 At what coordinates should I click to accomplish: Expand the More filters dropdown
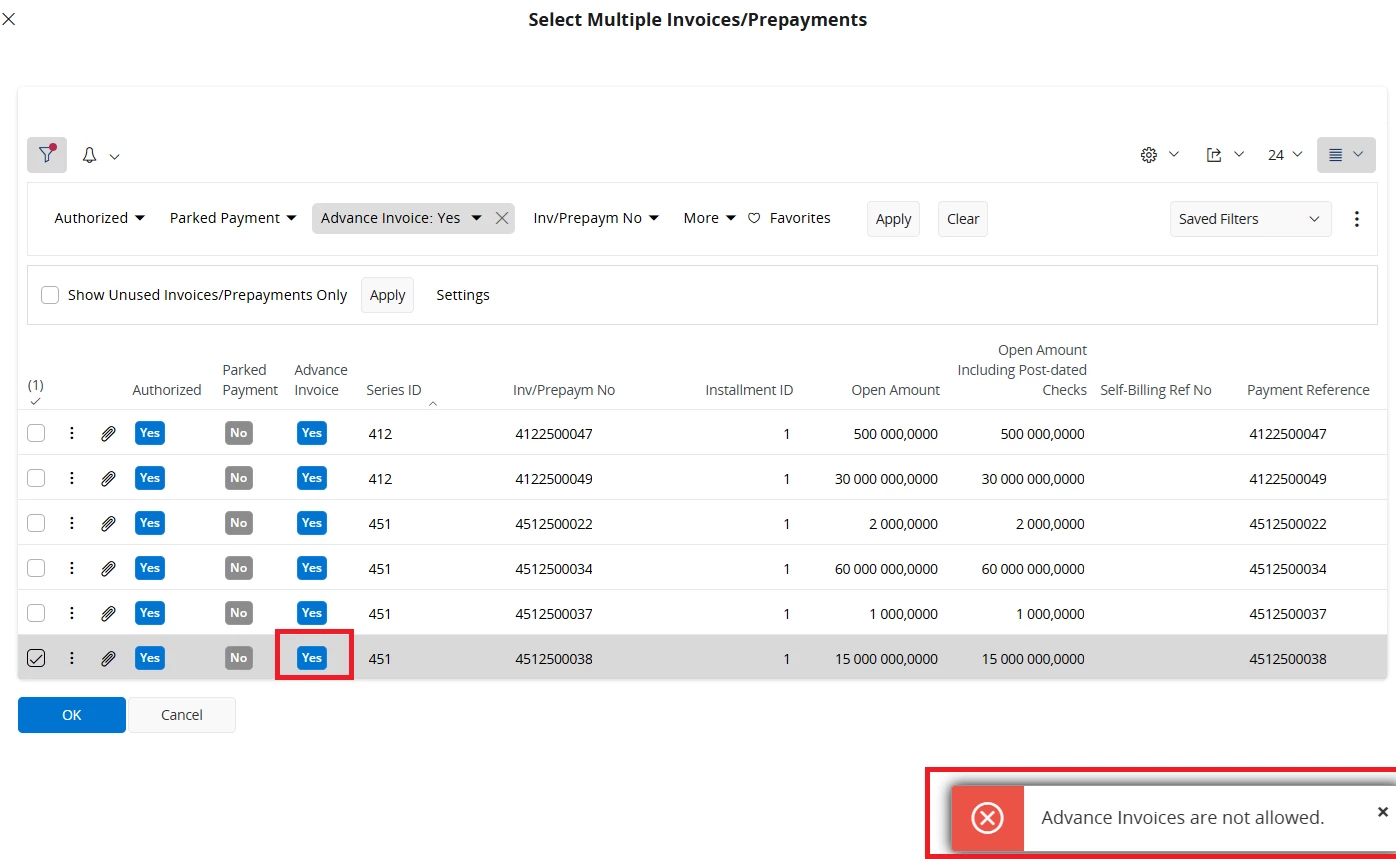709,218
